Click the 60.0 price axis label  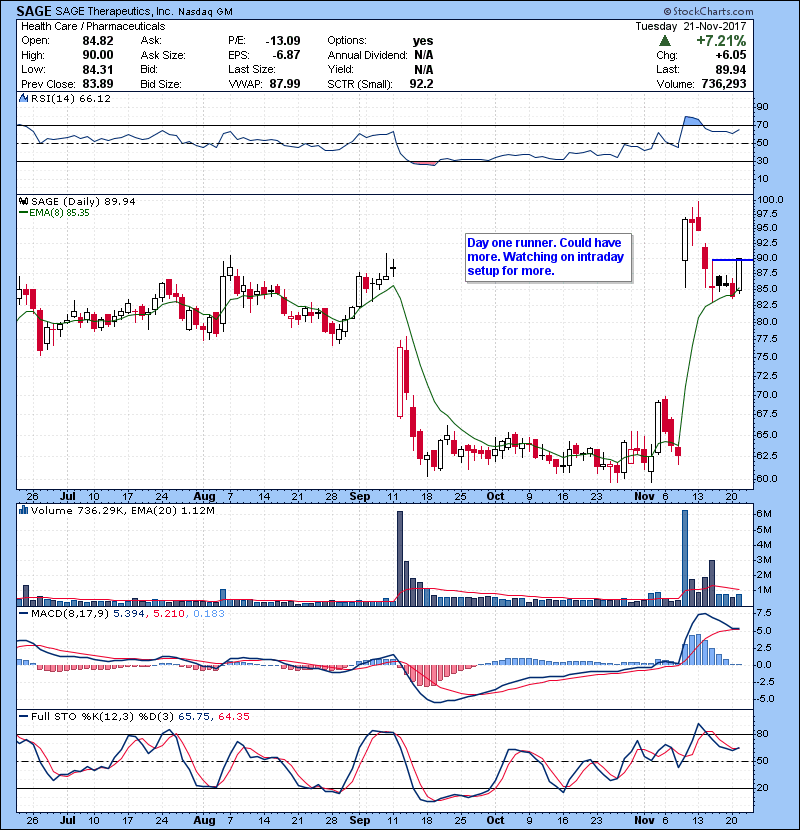tap(767, 479)
